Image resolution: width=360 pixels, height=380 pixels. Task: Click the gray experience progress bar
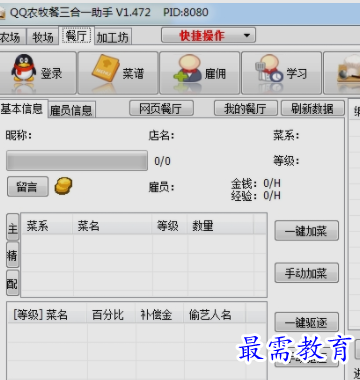[x=77, y=161]
